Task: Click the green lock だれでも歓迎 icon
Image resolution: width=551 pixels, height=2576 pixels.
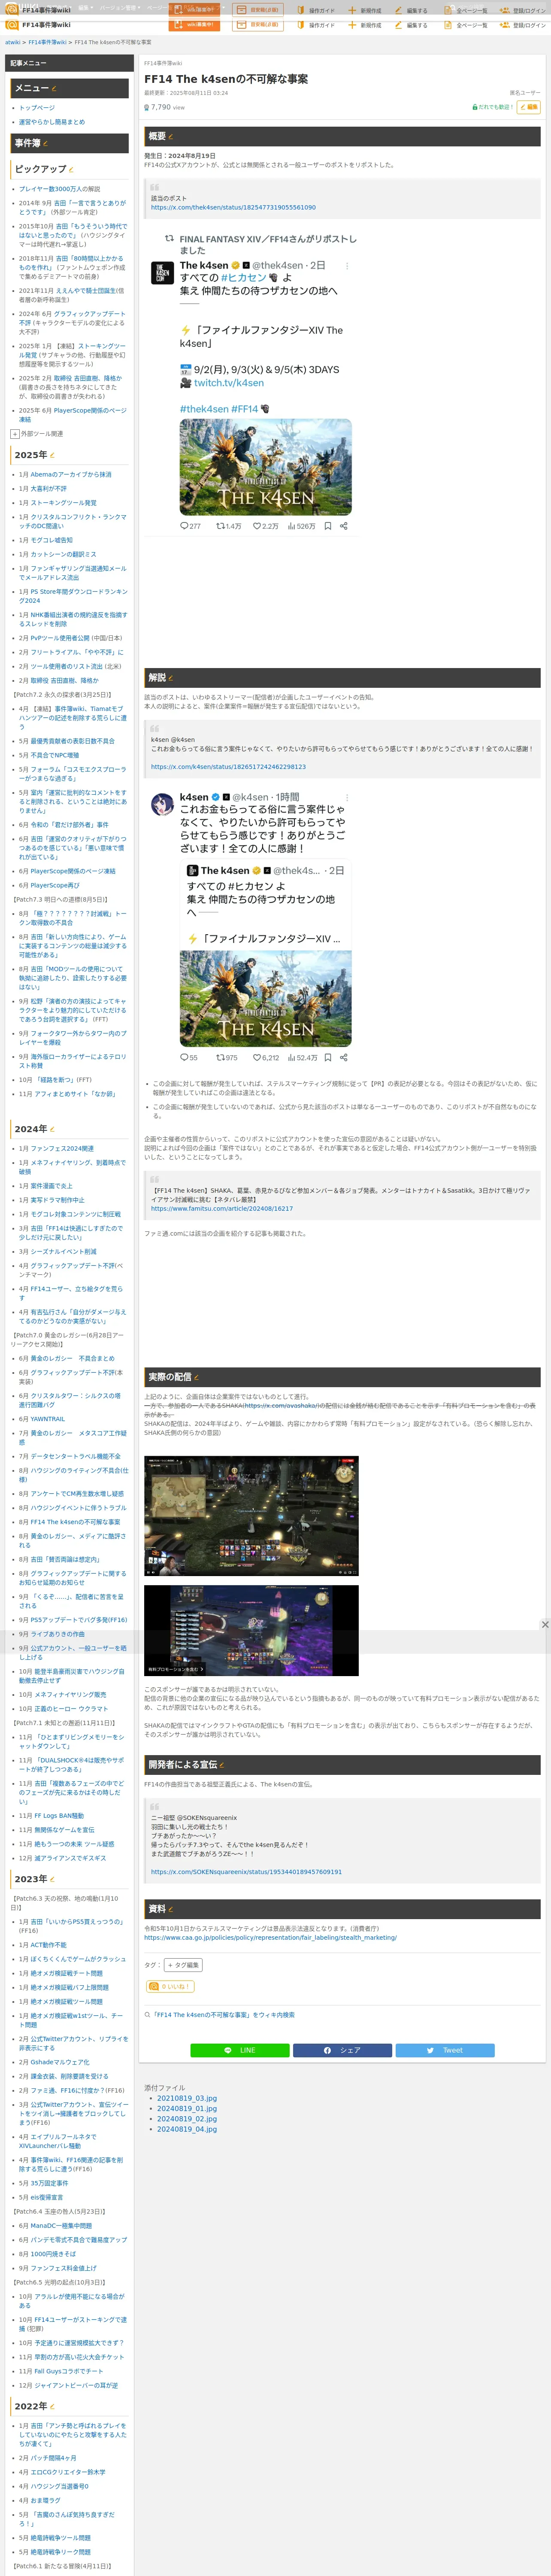Action: click(474, 107)
